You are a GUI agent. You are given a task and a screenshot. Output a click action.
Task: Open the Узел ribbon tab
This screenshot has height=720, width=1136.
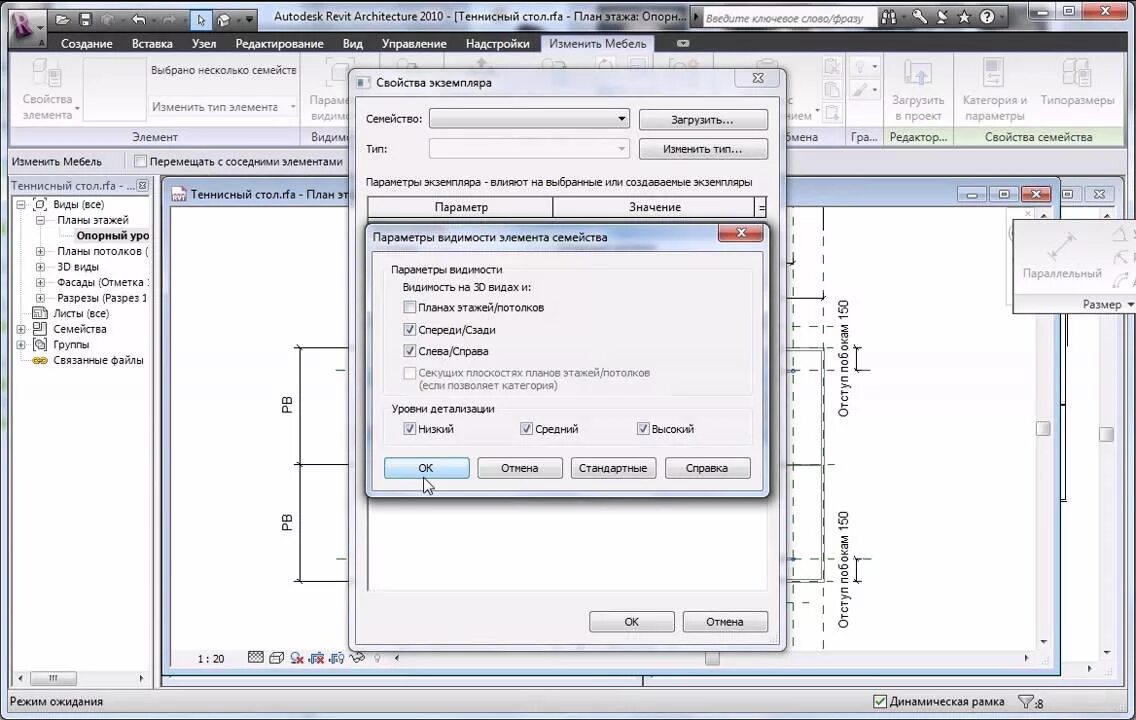[x=204, y=43]
